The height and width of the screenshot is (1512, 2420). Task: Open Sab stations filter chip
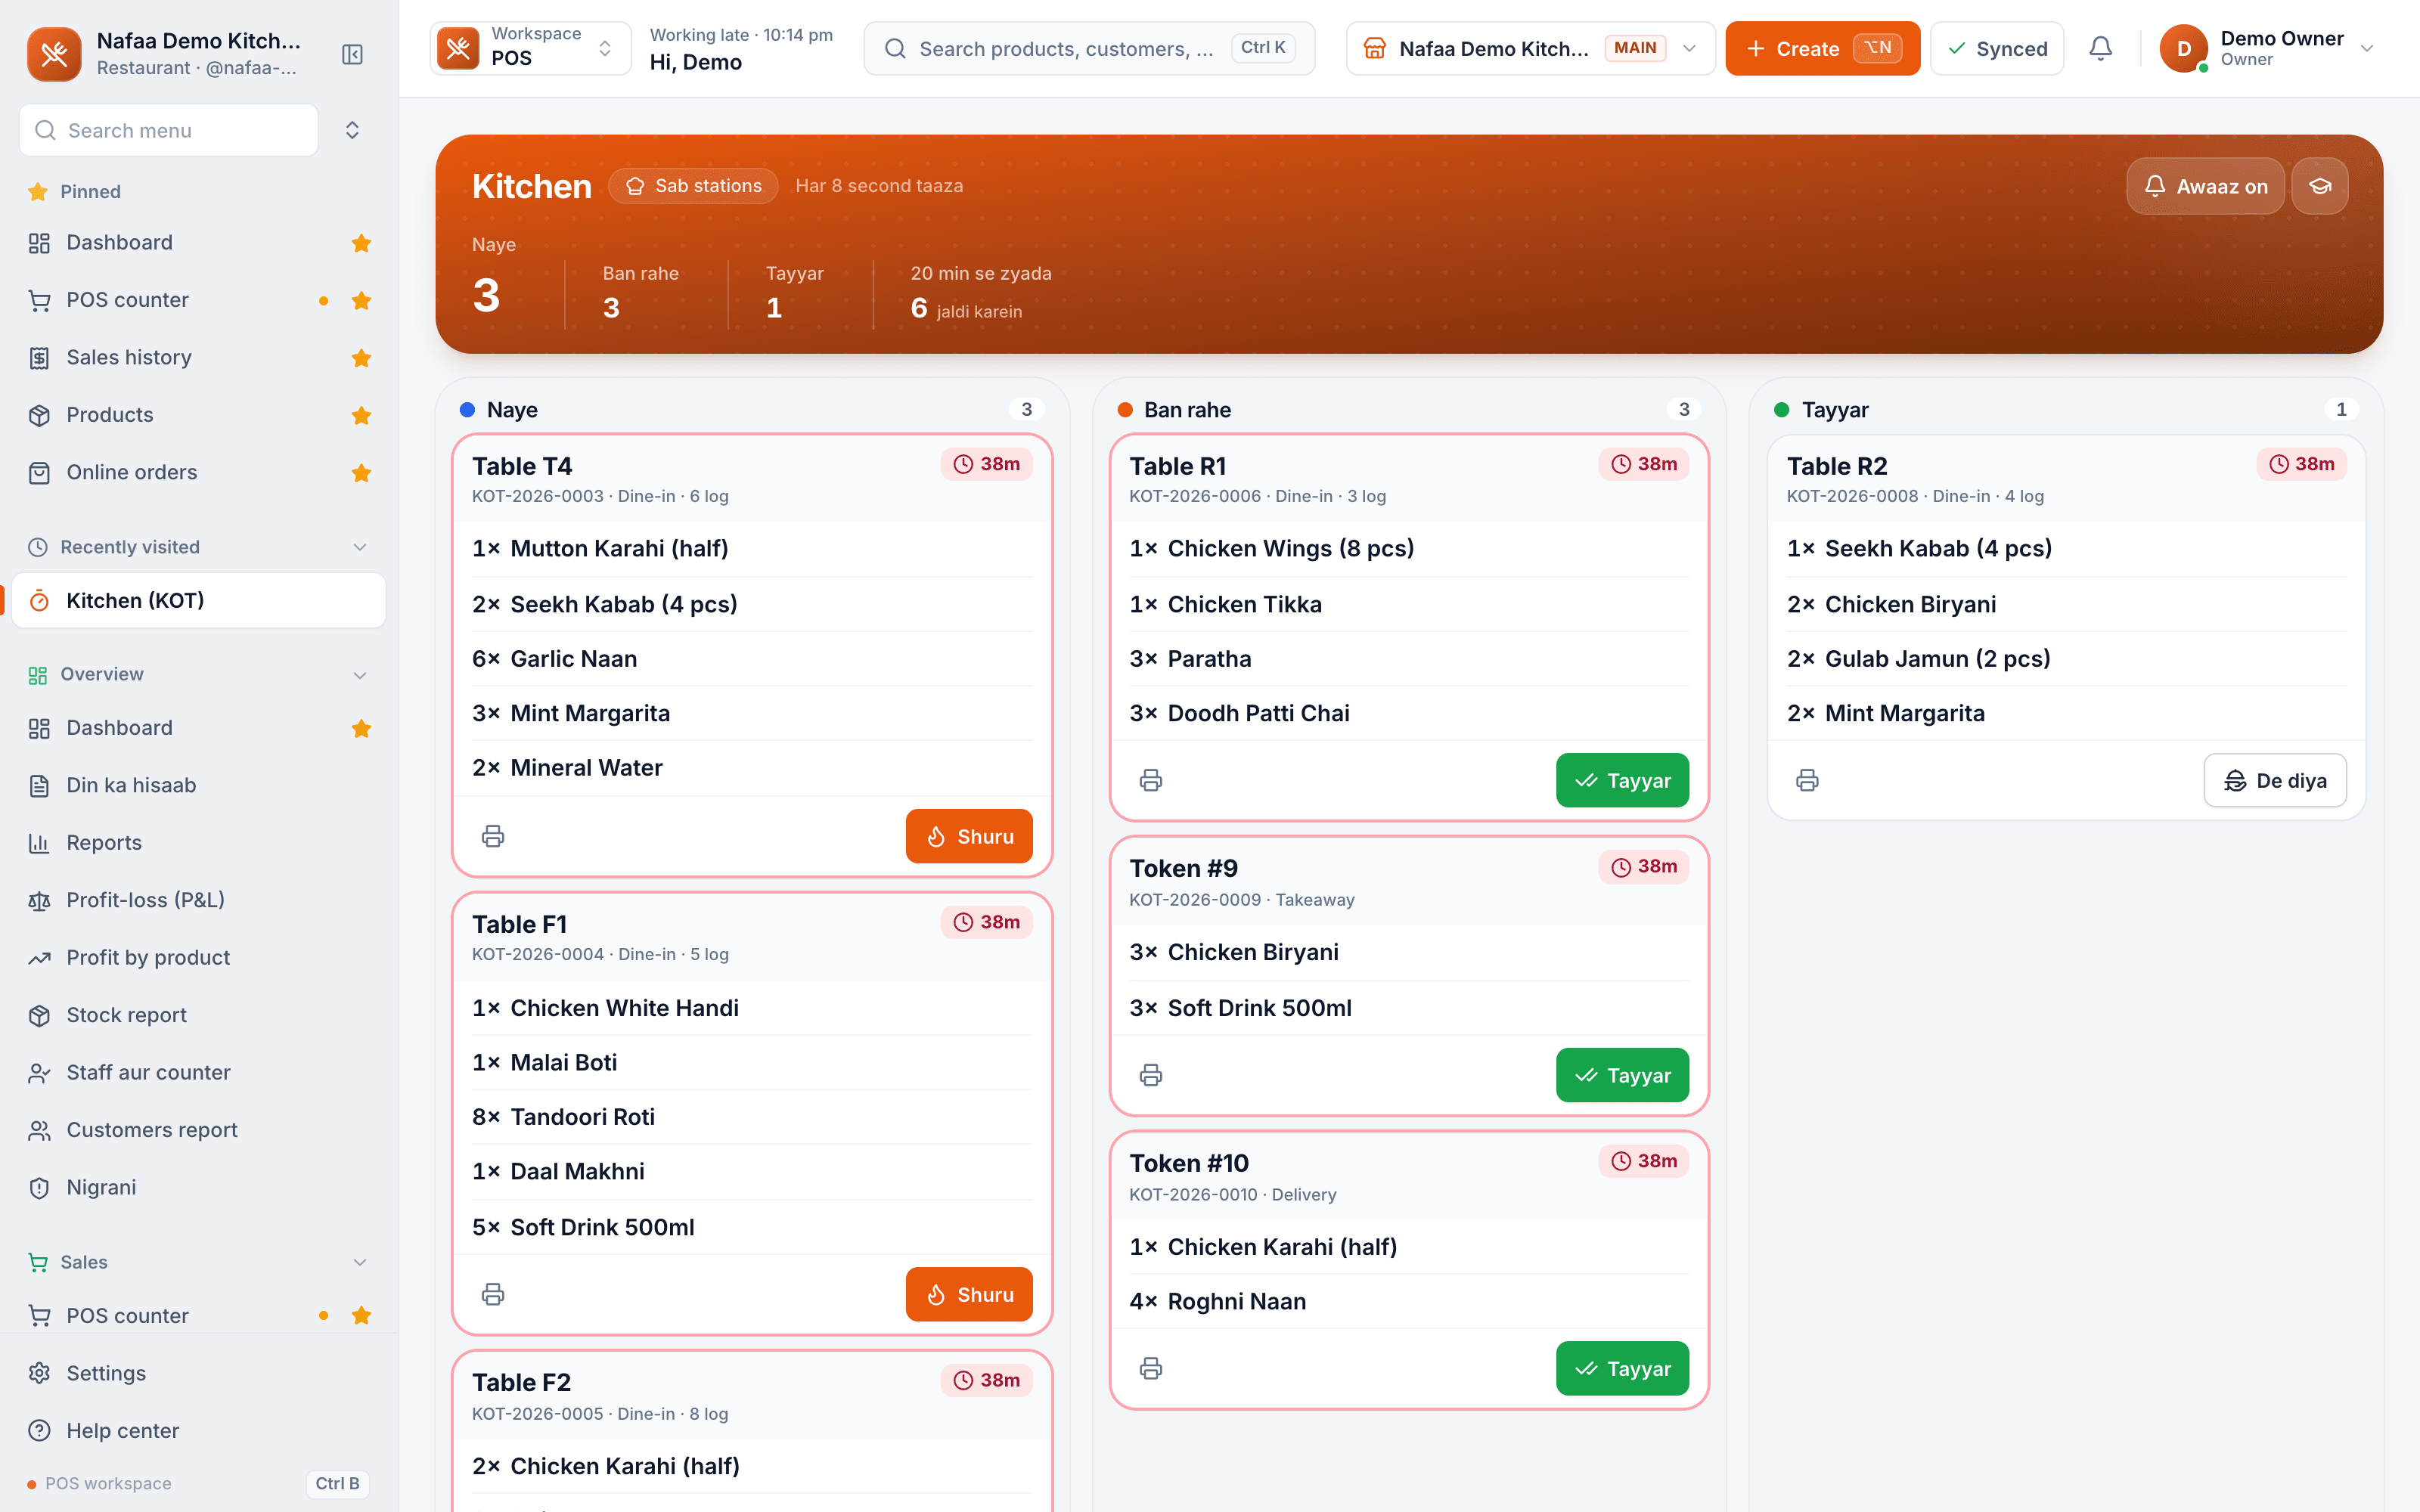[693, 186]
